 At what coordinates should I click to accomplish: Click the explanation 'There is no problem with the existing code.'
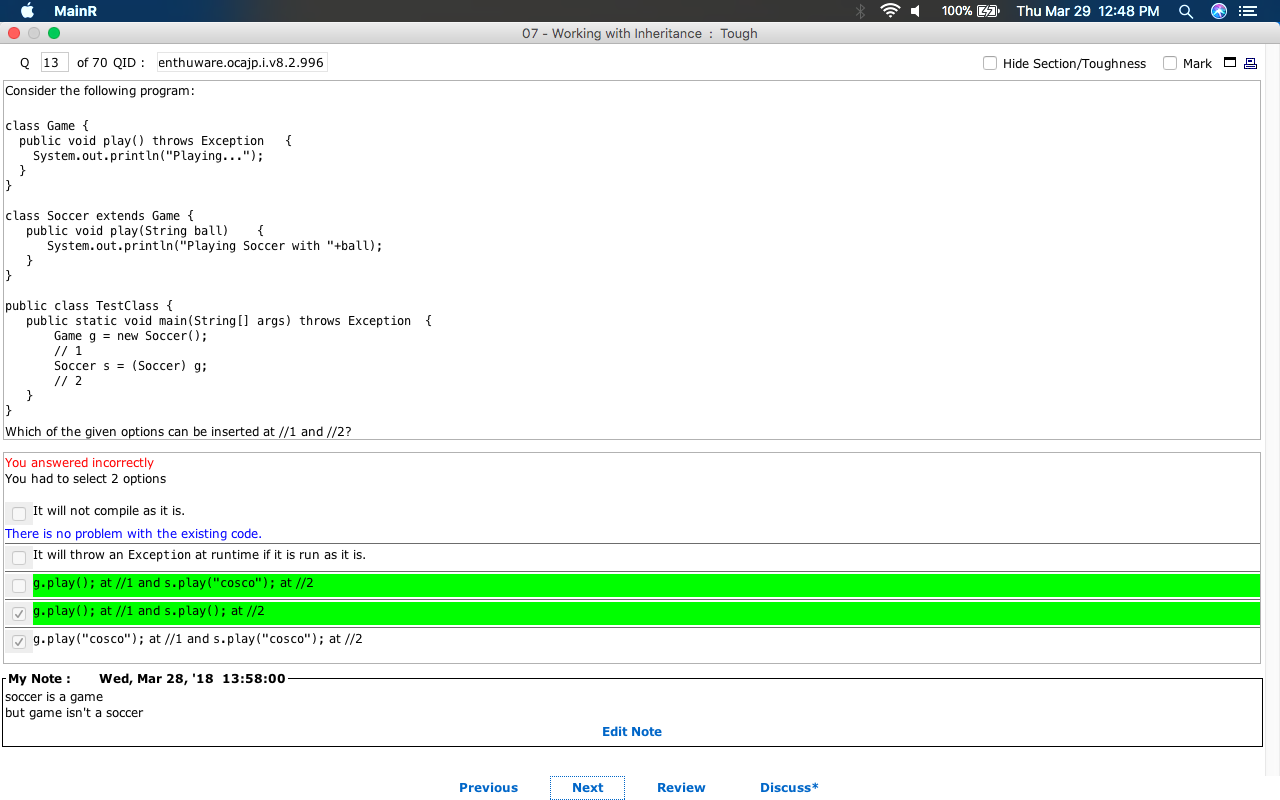click(x=133, y=534)
